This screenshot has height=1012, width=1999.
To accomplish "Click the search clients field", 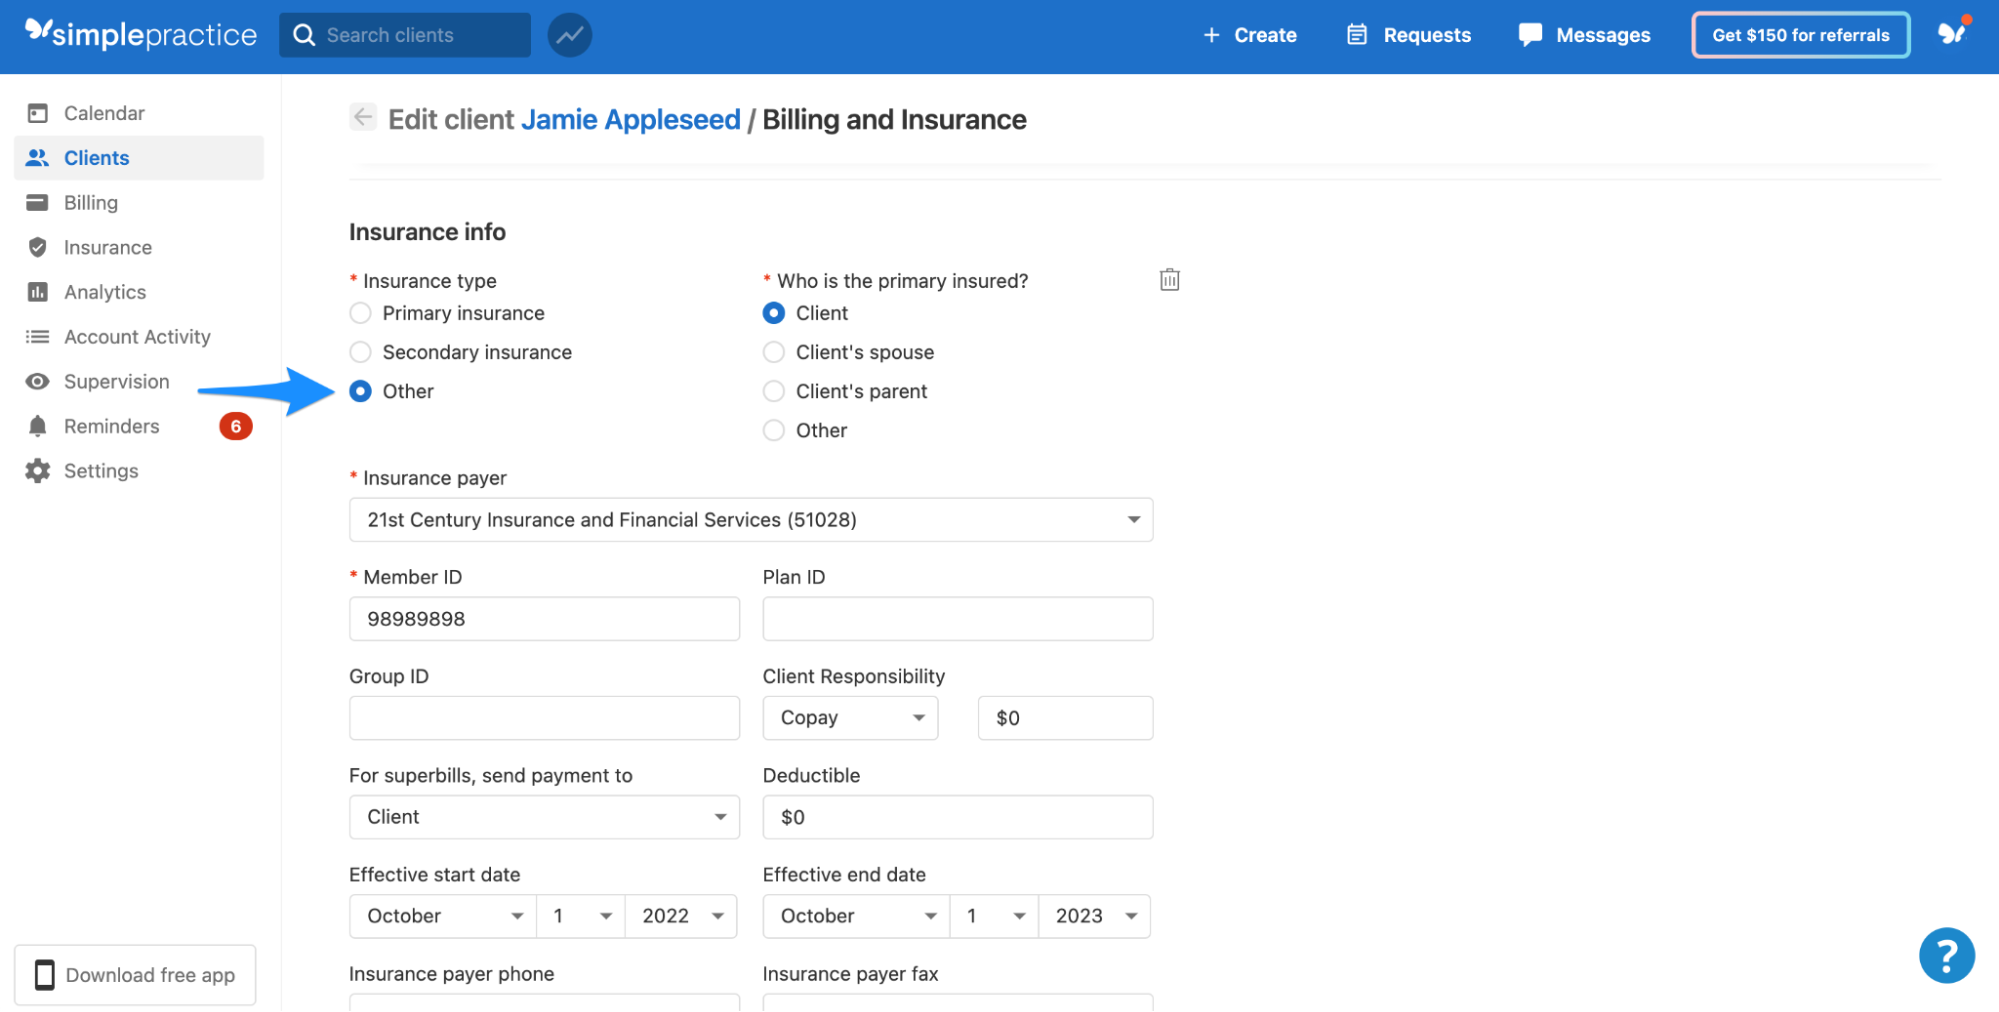I will (404, 35).
